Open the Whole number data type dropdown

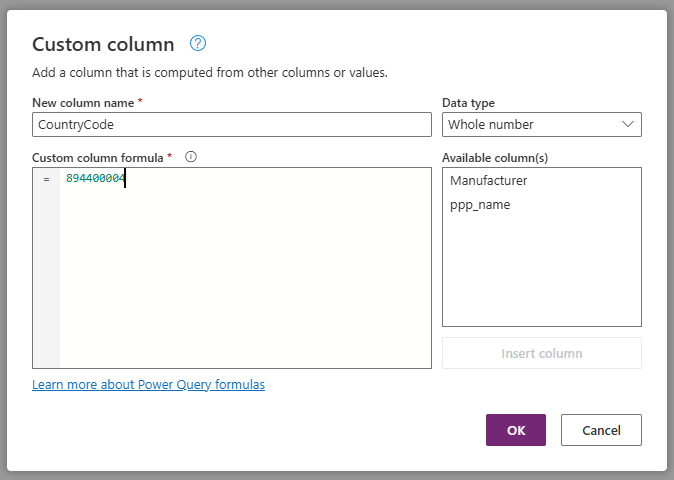coord(541,124)
